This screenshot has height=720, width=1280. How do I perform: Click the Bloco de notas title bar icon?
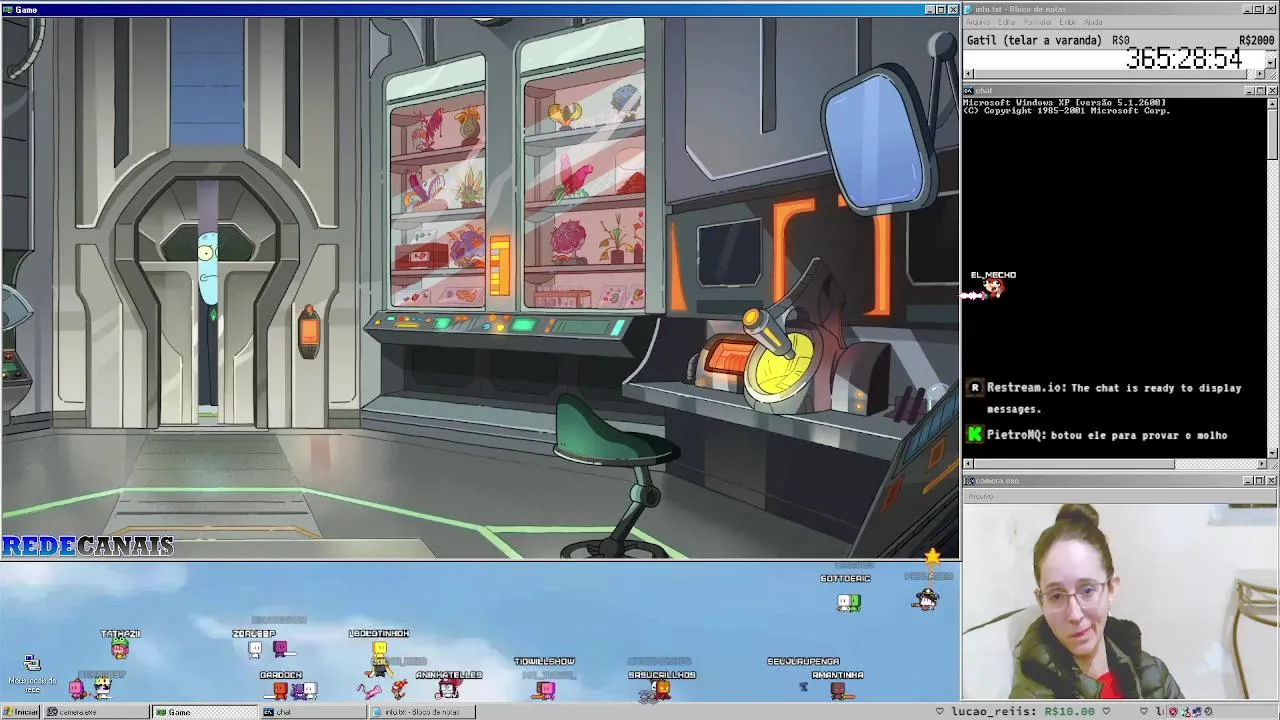pos(969,9)
